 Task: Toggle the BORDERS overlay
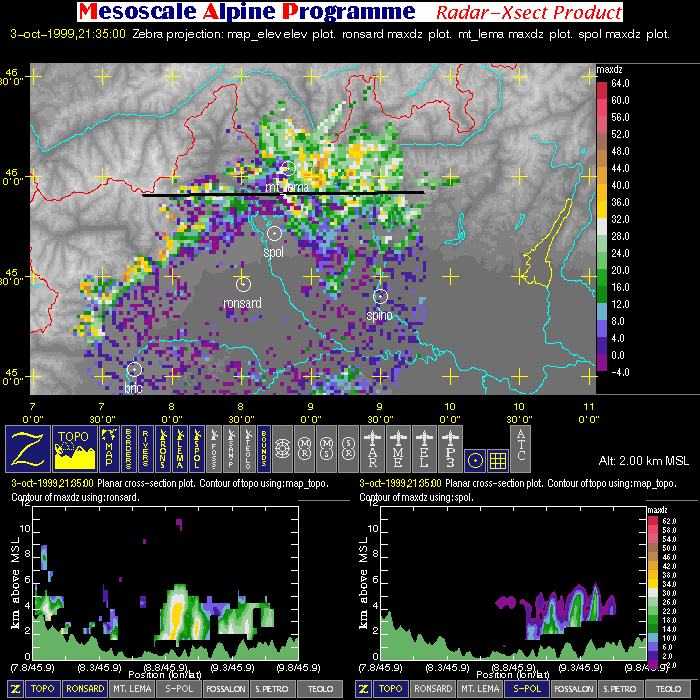tap(132, 447)
